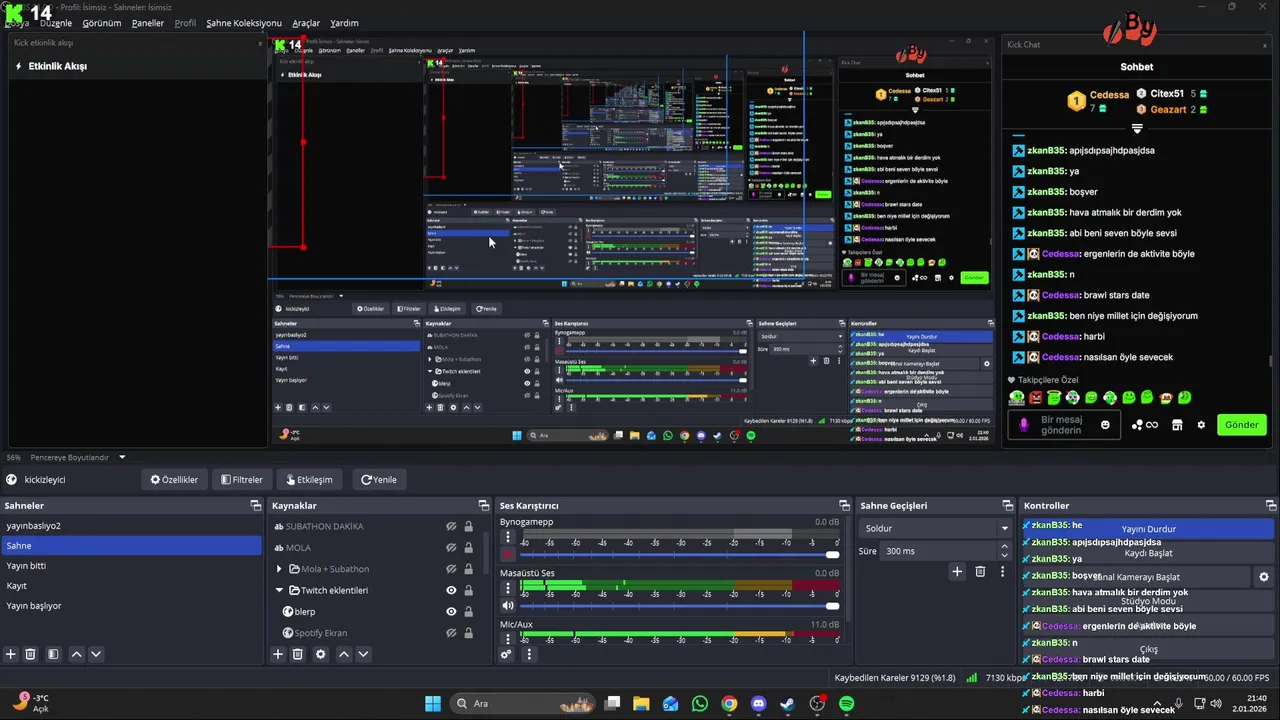Add a new source in Kaynaklar panel
The image size is (1280, 720).
(278, 654)
